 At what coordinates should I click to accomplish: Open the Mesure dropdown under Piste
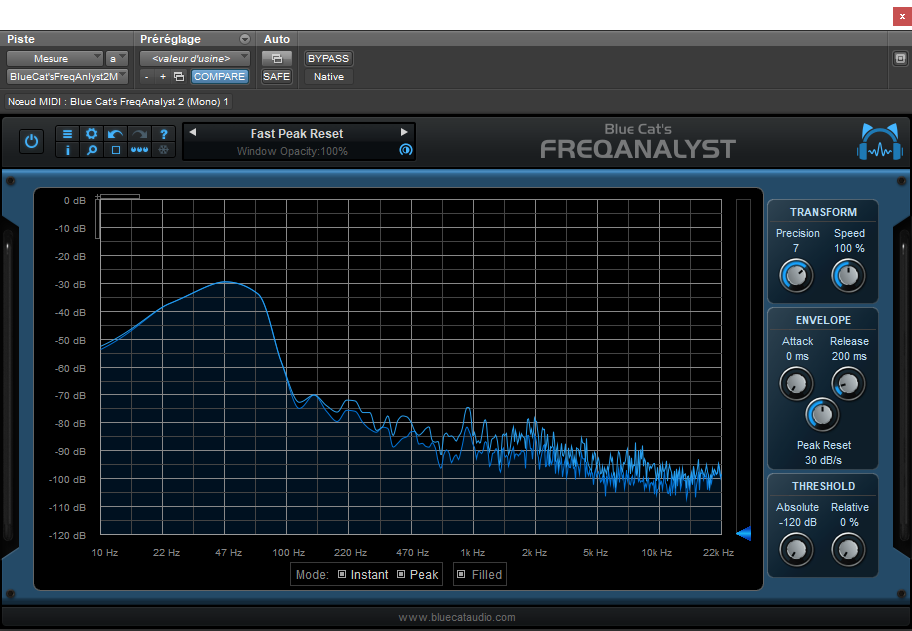54,58
